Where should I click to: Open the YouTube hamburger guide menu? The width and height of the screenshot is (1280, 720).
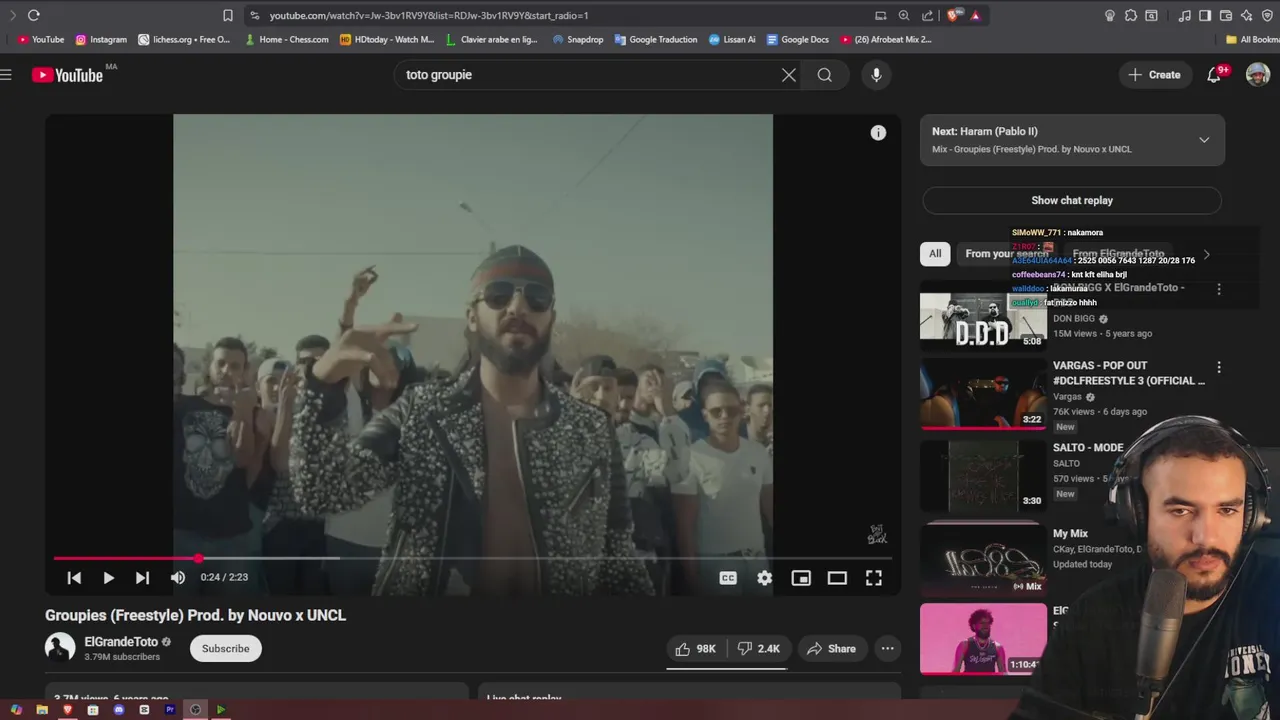coord(6,75)
